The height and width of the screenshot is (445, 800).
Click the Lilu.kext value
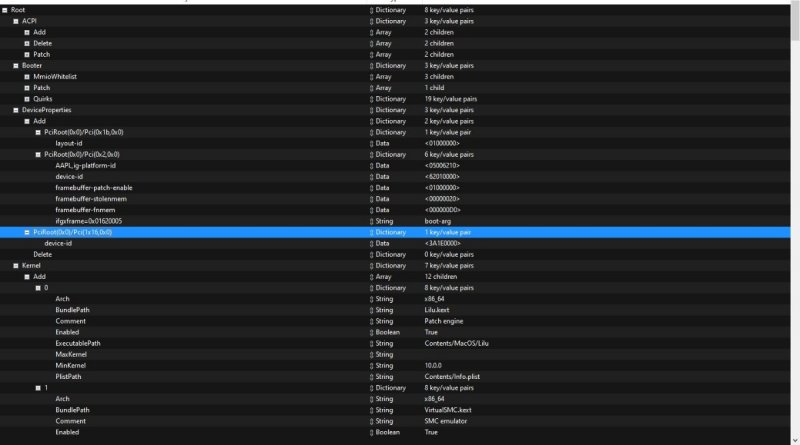(x=437, y=310)
